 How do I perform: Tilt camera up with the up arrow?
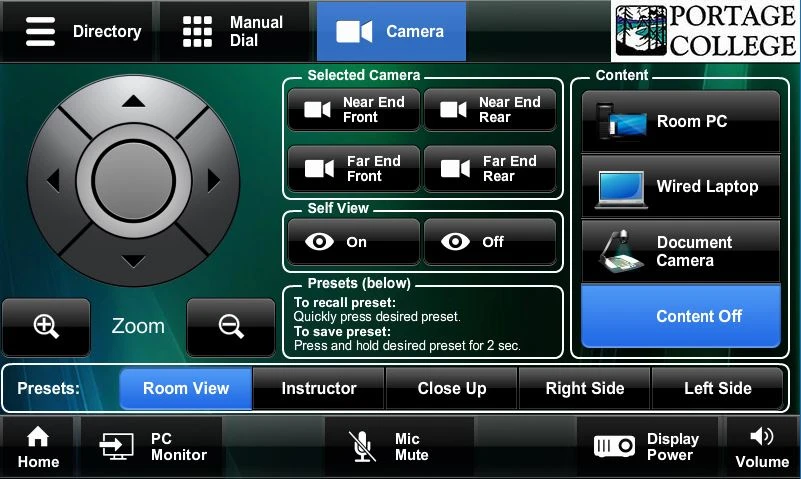coord(133,102)
